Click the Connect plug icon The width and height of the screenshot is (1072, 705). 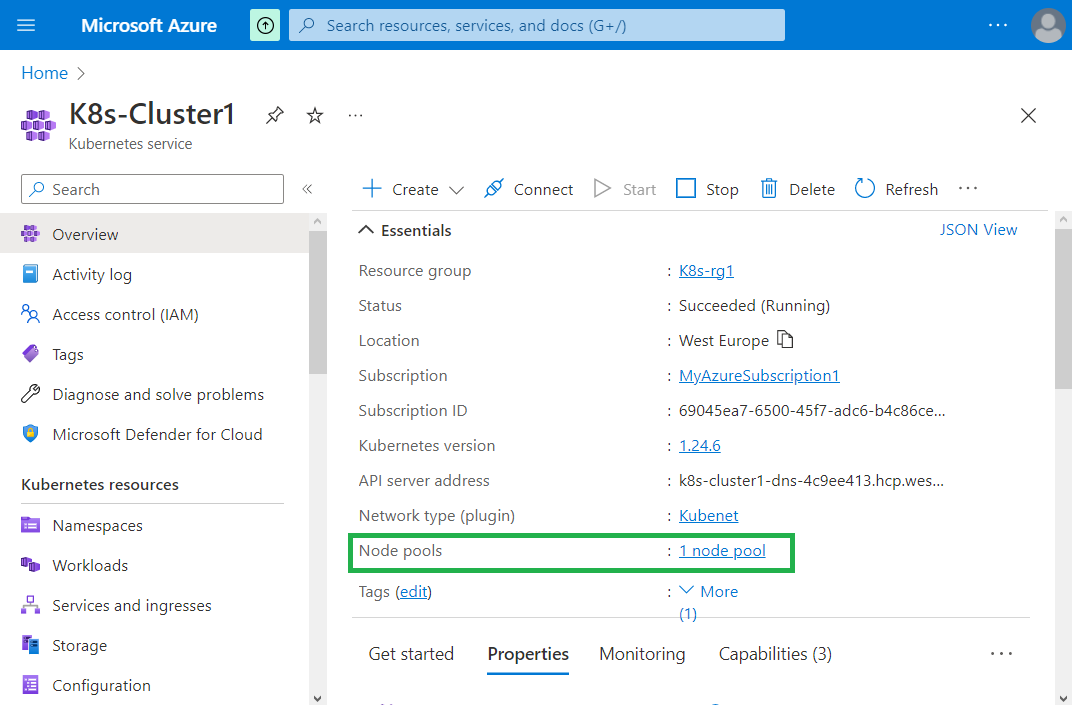[494, 189]
